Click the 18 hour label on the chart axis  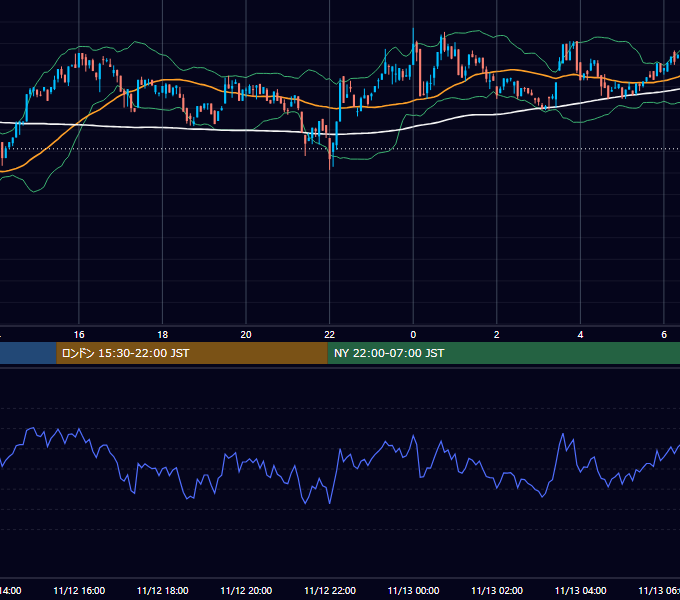(x=163, y=335)
